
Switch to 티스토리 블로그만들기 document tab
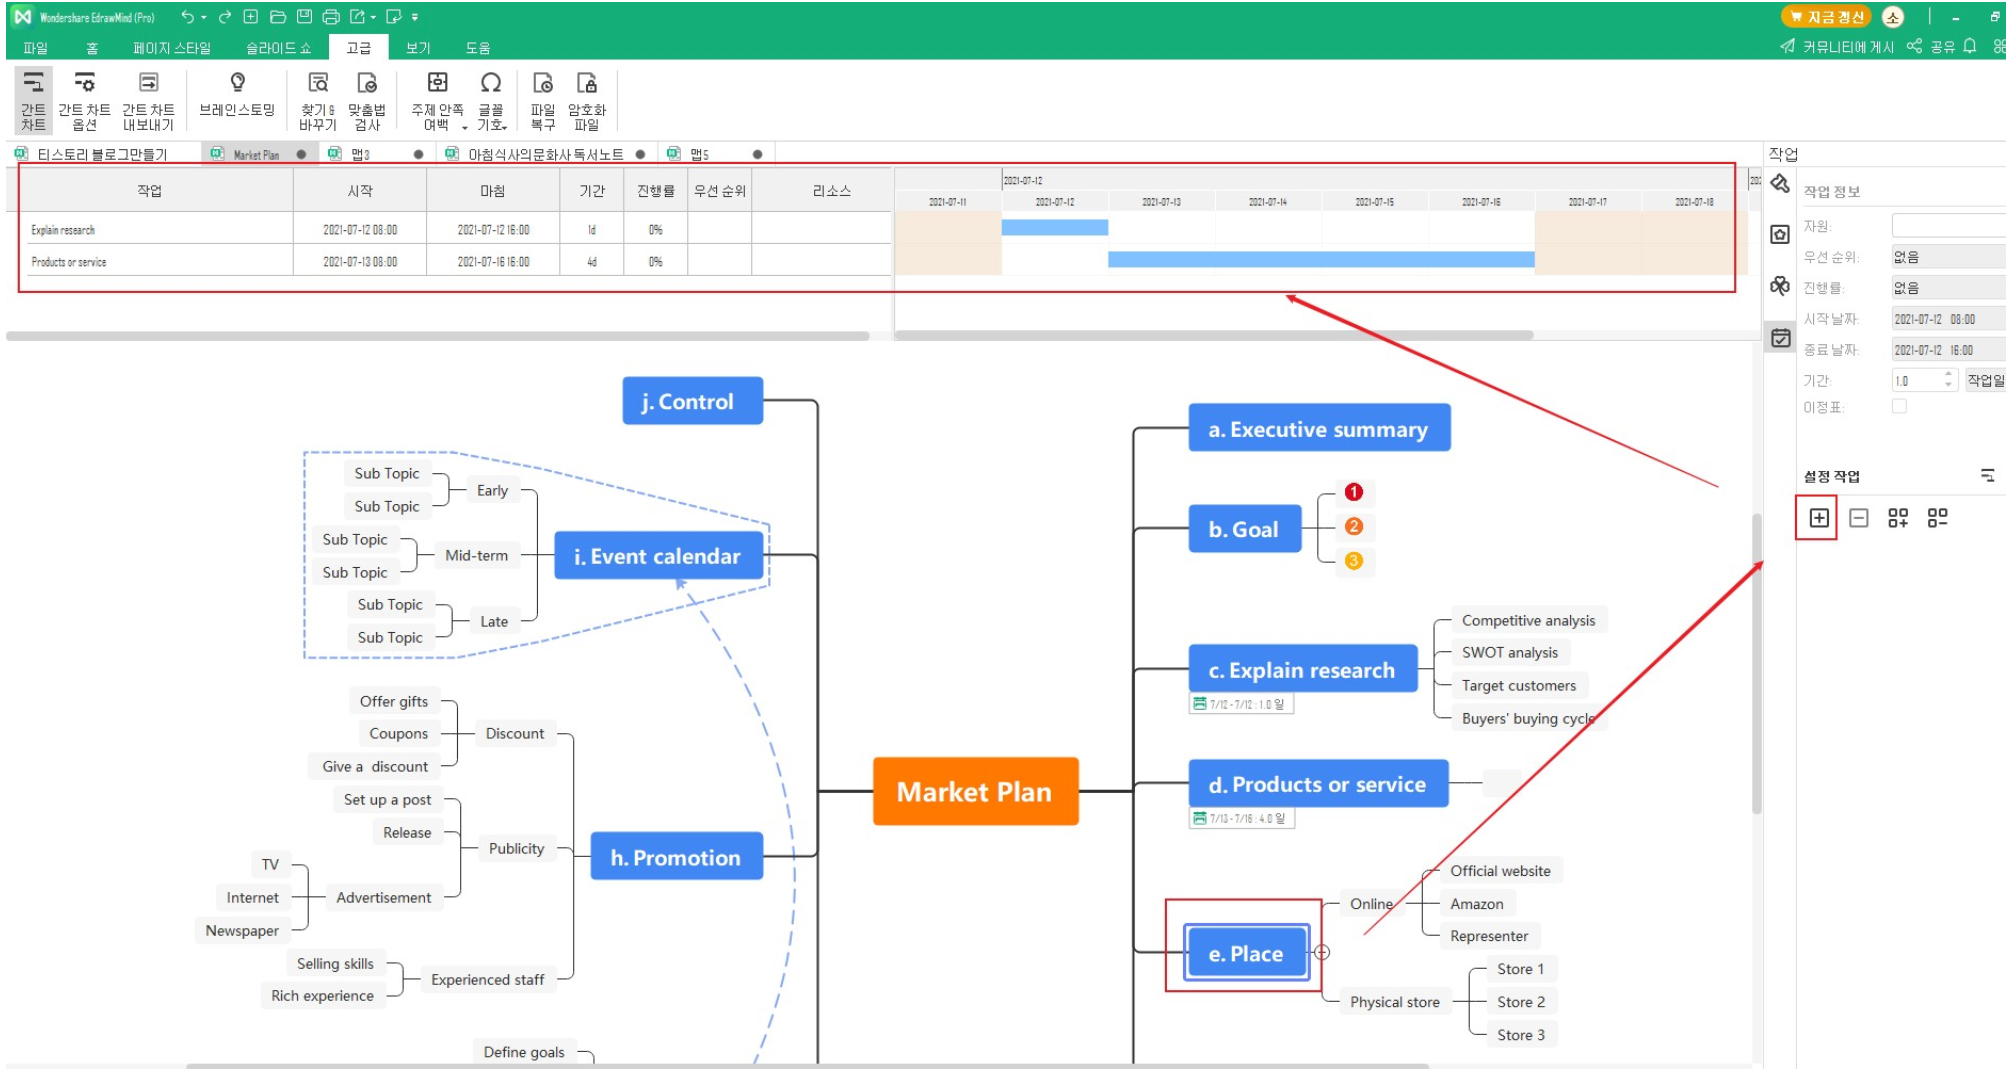pyautogui.click(x=101, y=154)
